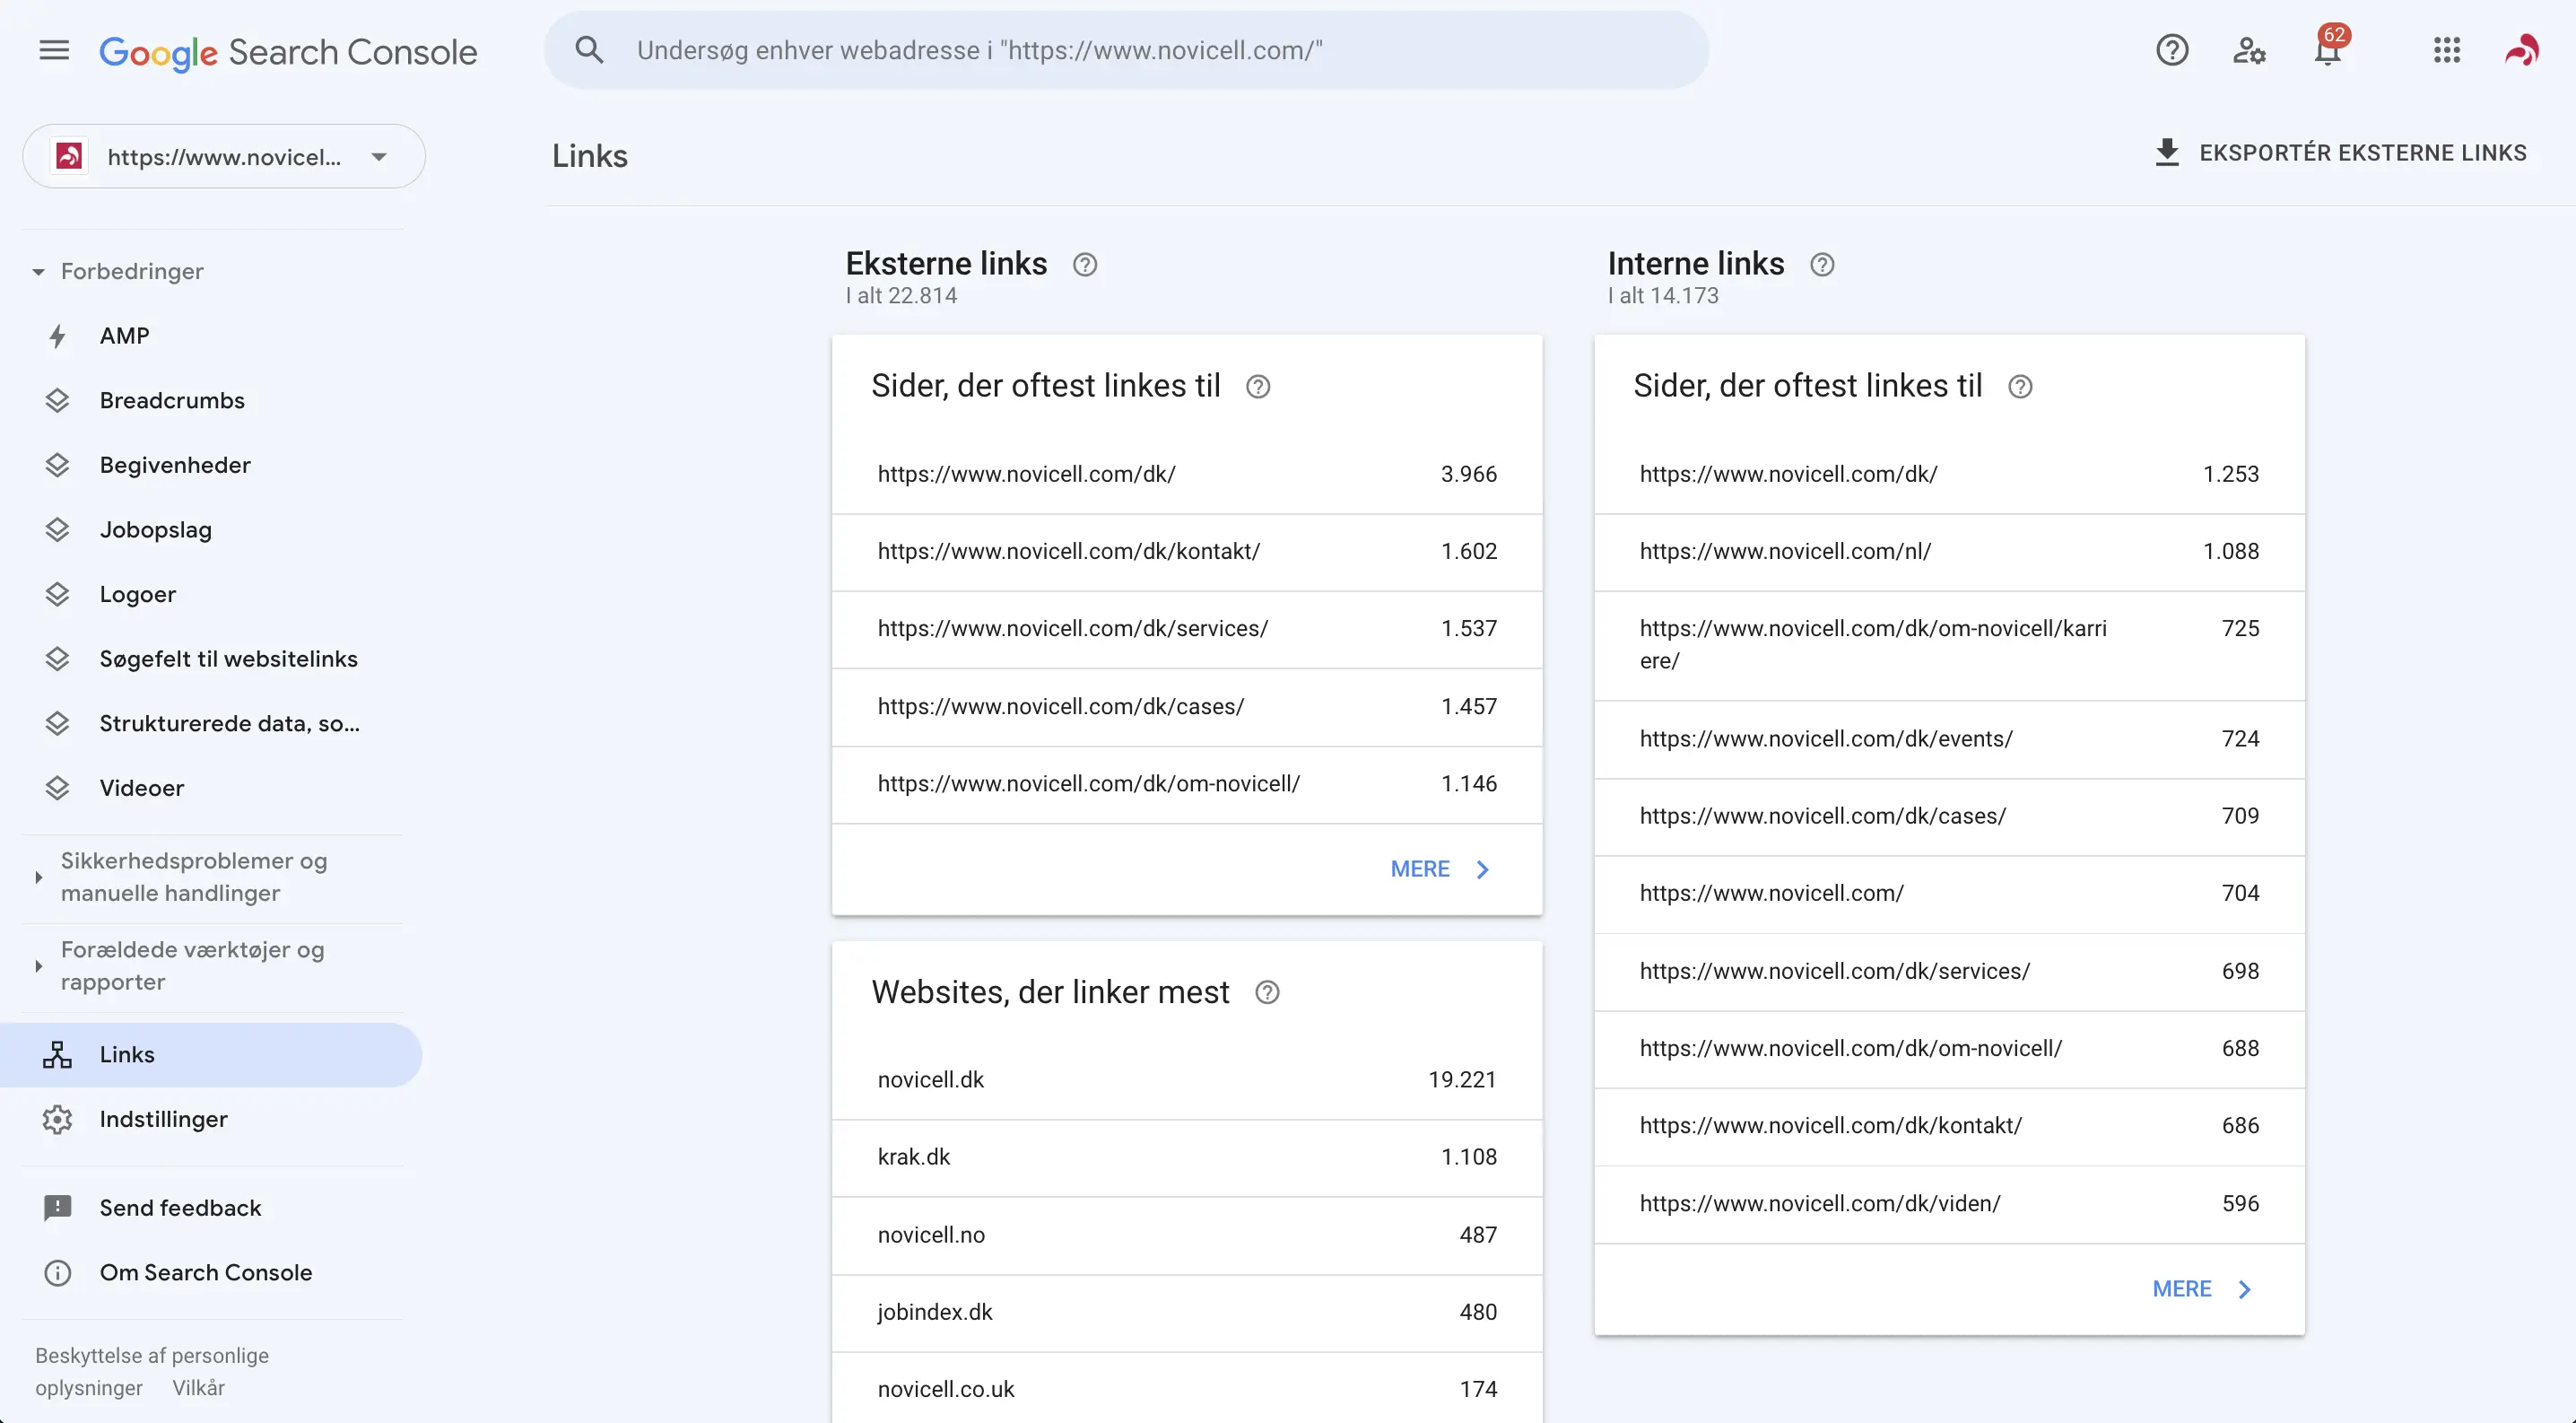Click the Send feedback speech icon
Image resolution: width=2576 pixels, height=1423 pixels.
(x=57, y=1208)
